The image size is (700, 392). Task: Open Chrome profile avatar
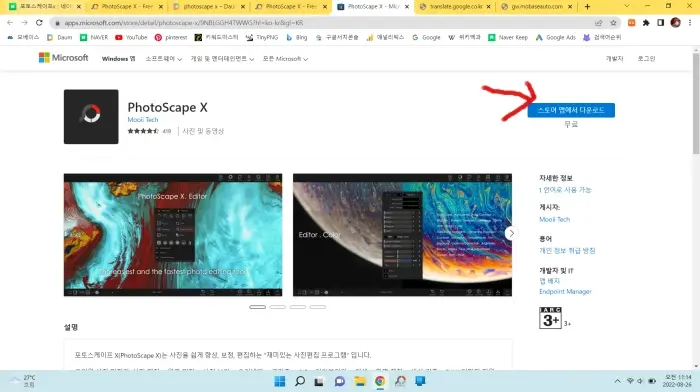[x=675, y=23]
